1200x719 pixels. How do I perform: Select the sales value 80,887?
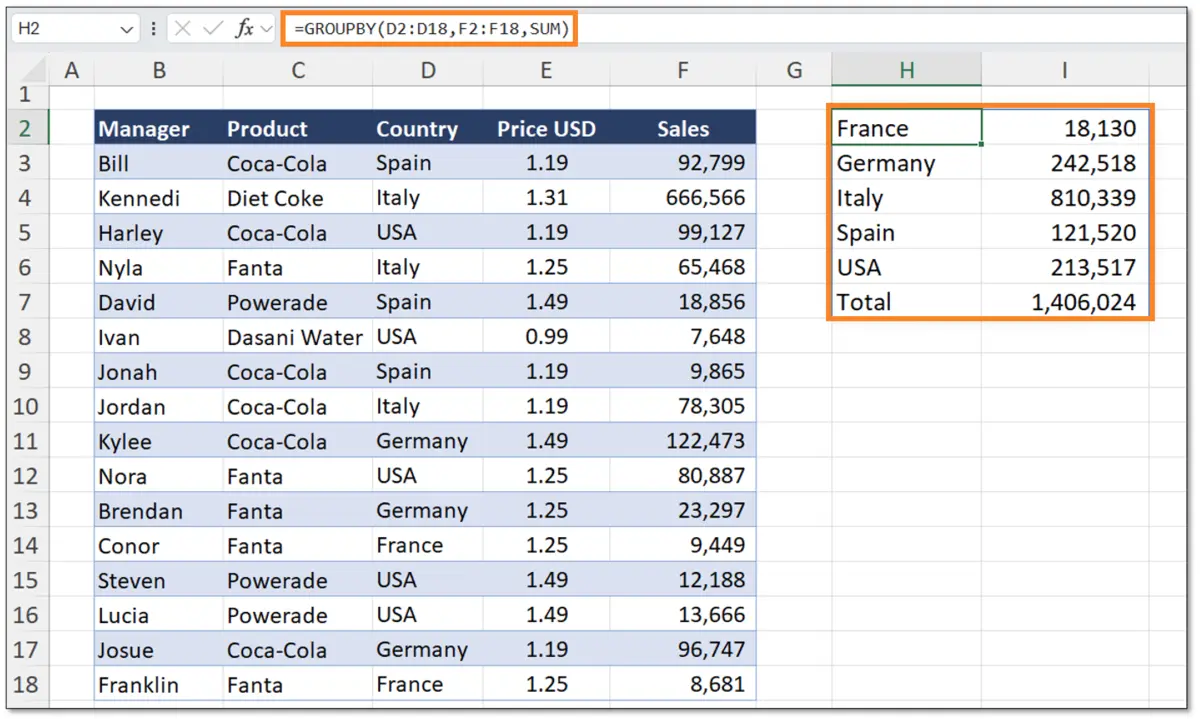click(683, 476)
